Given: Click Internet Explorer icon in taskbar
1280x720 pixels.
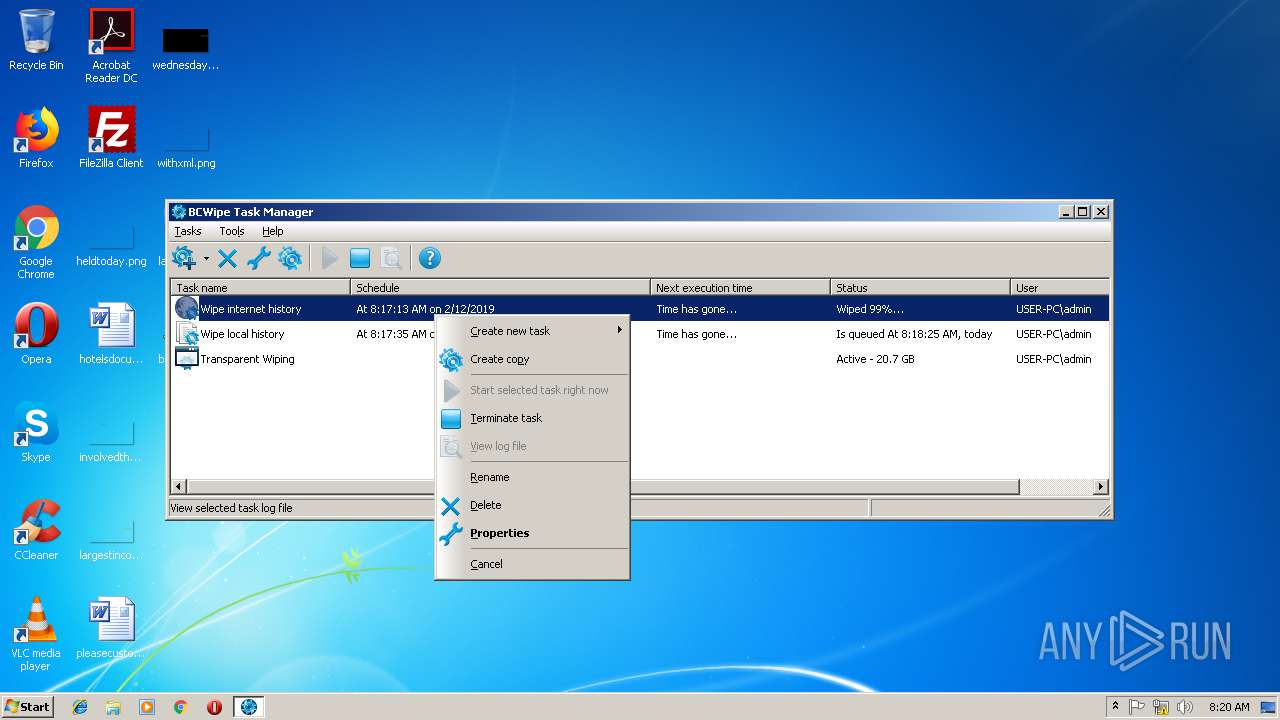Looking at the screenshot, I should 80,707.
